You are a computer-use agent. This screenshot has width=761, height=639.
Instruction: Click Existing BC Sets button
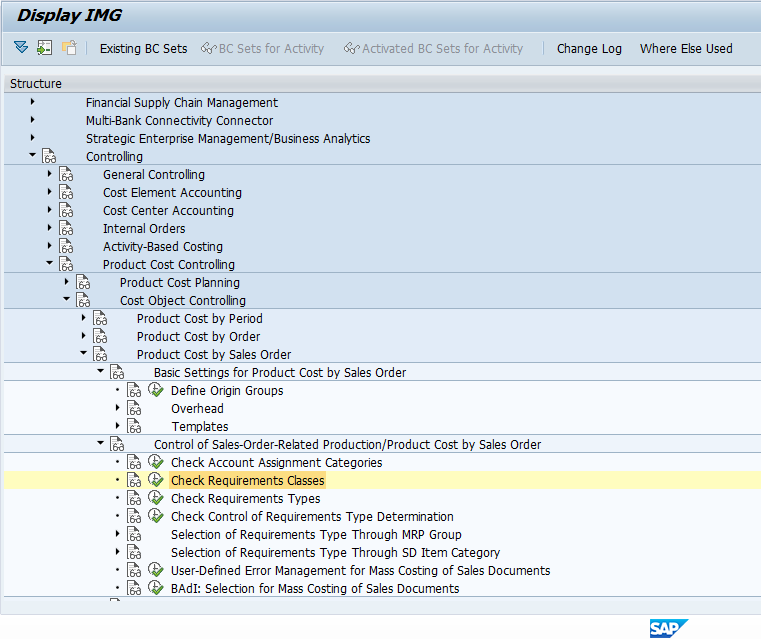pos(143,49)
